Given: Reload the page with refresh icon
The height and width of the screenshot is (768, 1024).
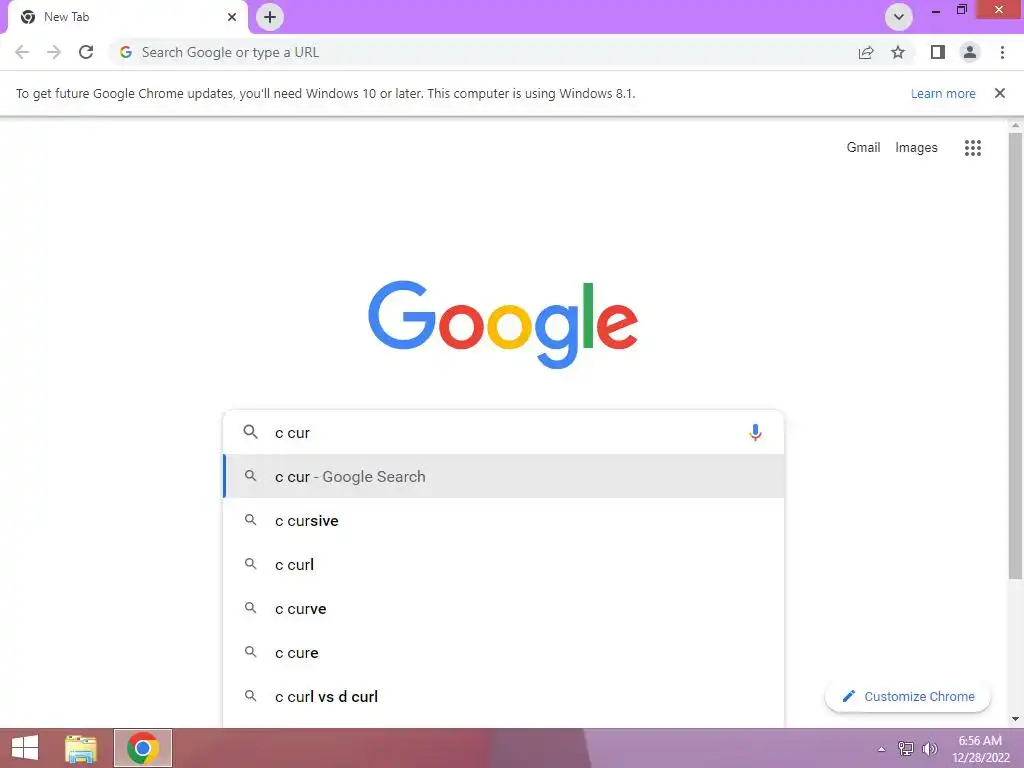Looking at the screenshot, I should 86,52.
